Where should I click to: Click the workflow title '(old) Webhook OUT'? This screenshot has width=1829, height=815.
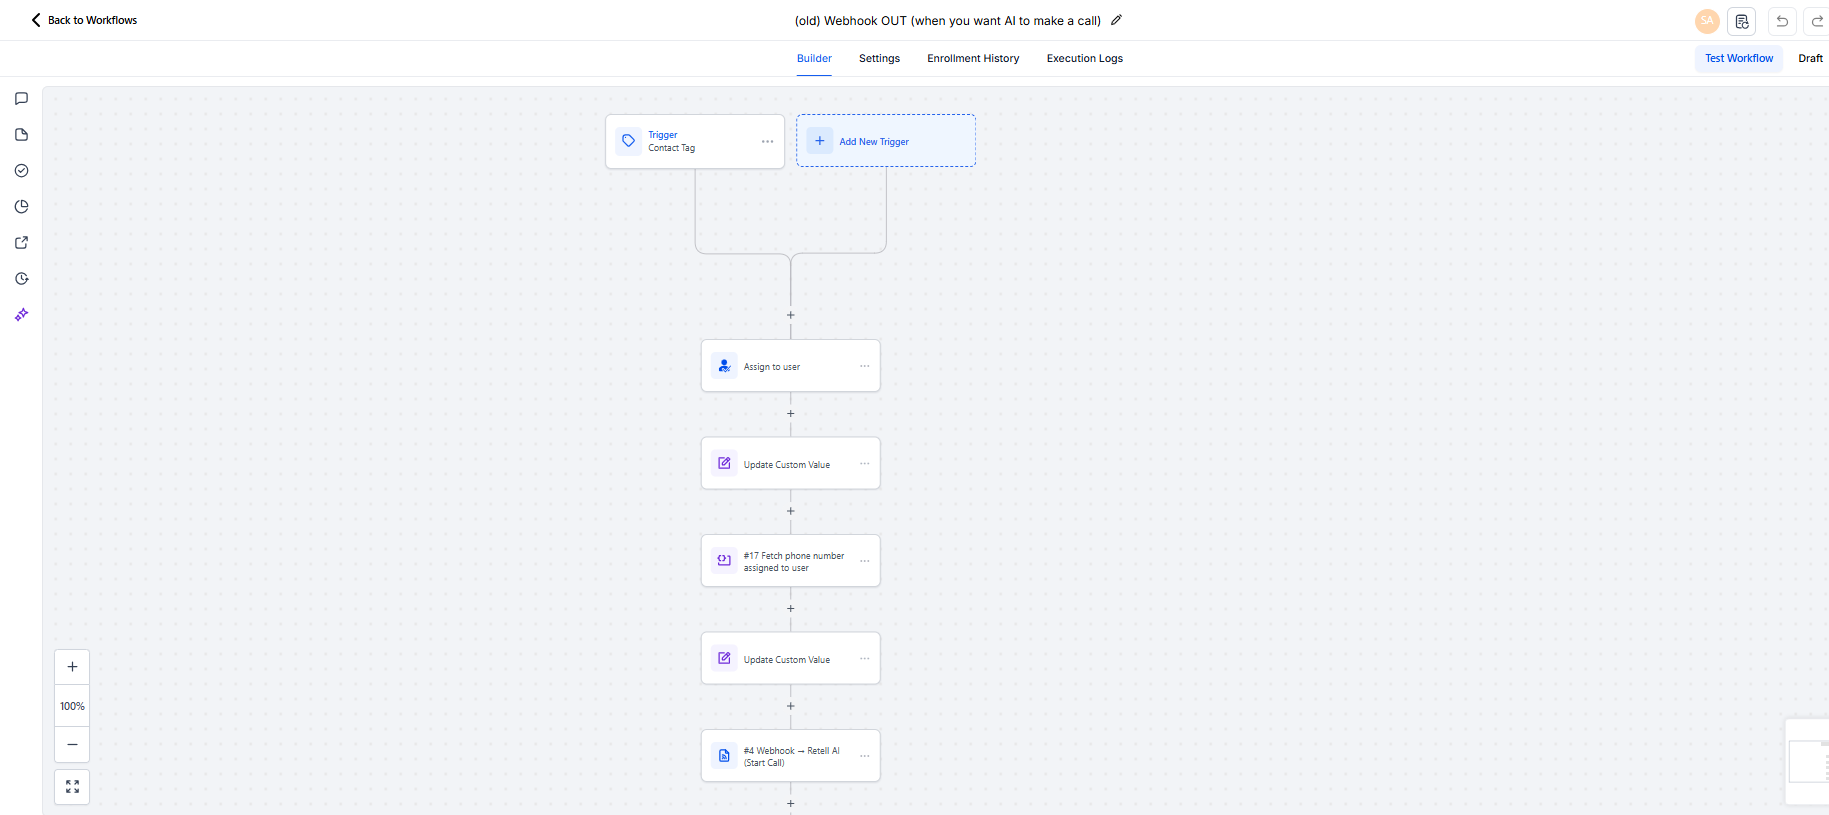pyautogui.click(x=948, y=21)
